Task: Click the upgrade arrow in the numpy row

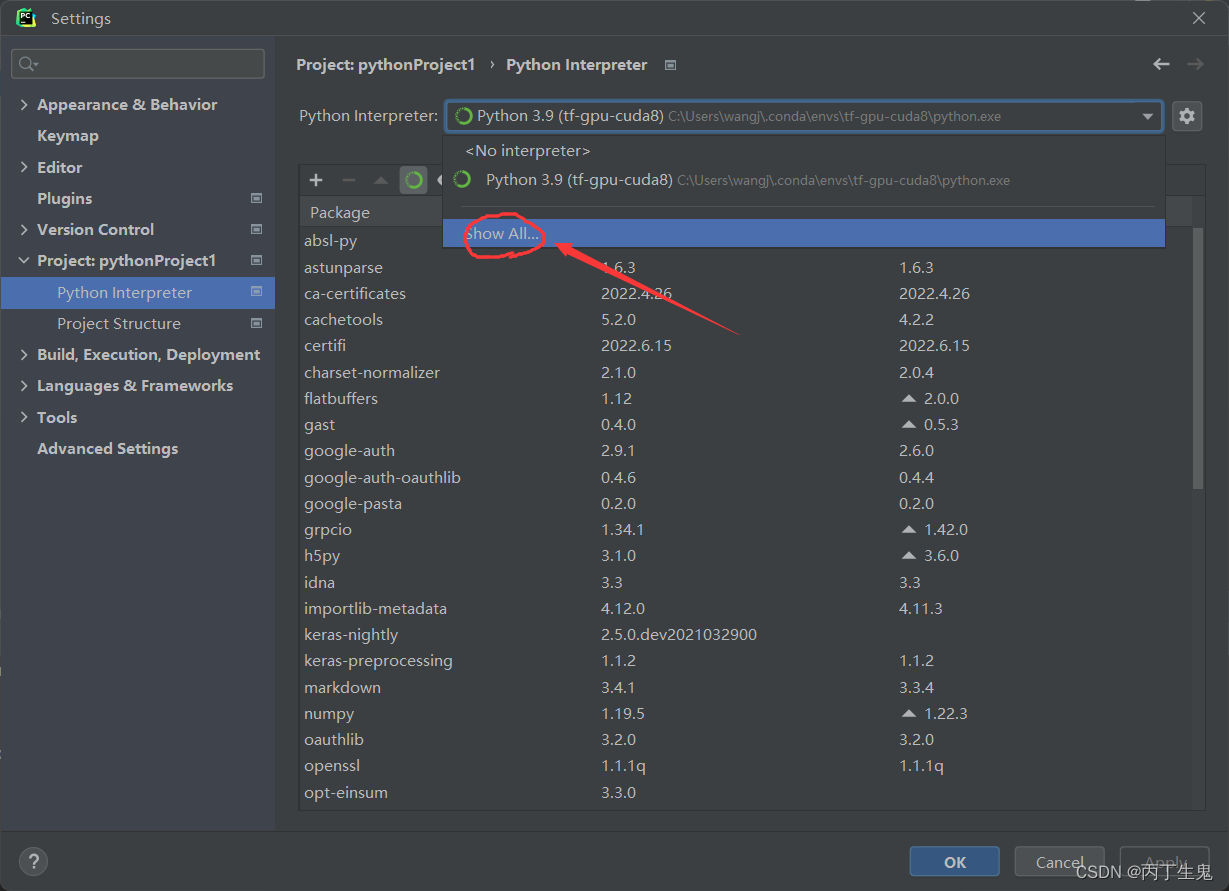Action: 908,713
